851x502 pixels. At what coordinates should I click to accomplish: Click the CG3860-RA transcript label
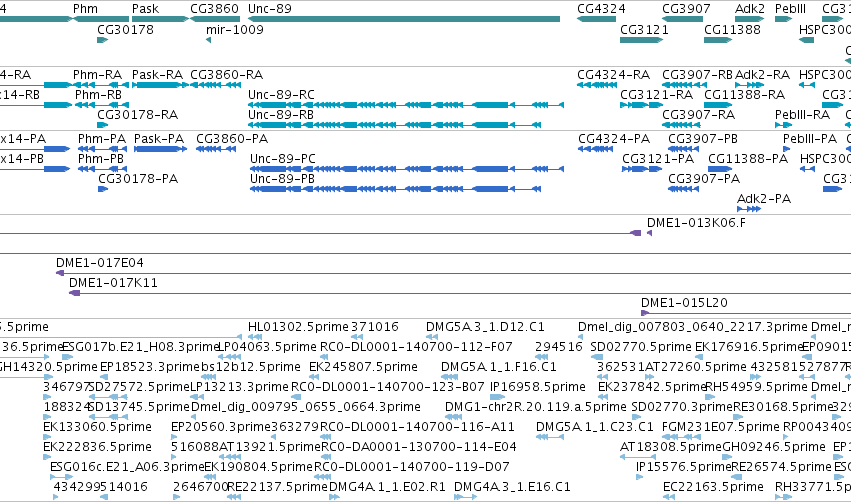click(x=226, y=74)
